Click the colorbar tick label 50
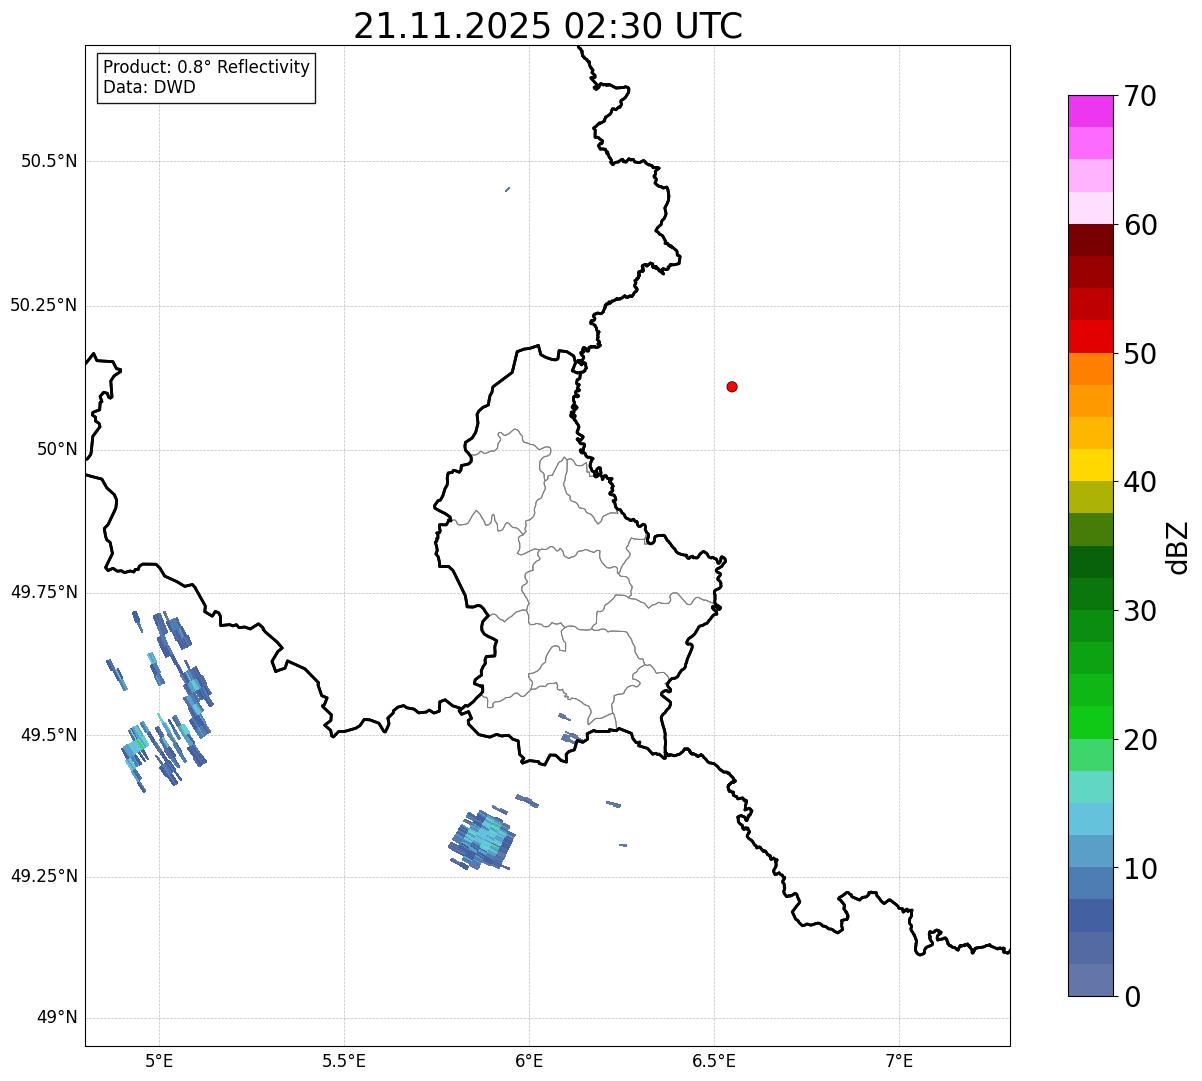 pyautogui.click(x=1140, y=354)
